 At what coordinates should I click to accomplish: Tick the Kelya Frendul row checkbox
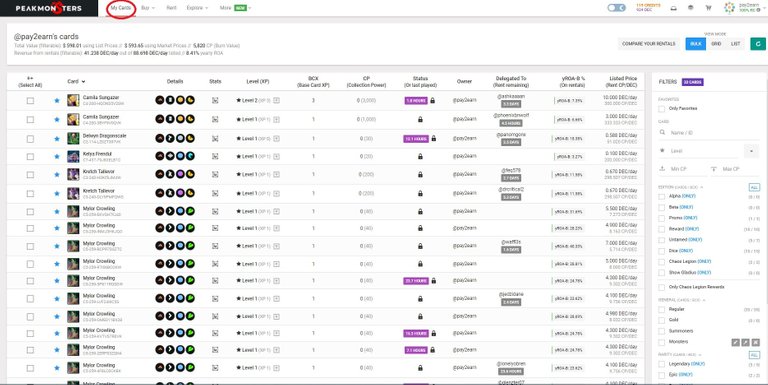30,157
